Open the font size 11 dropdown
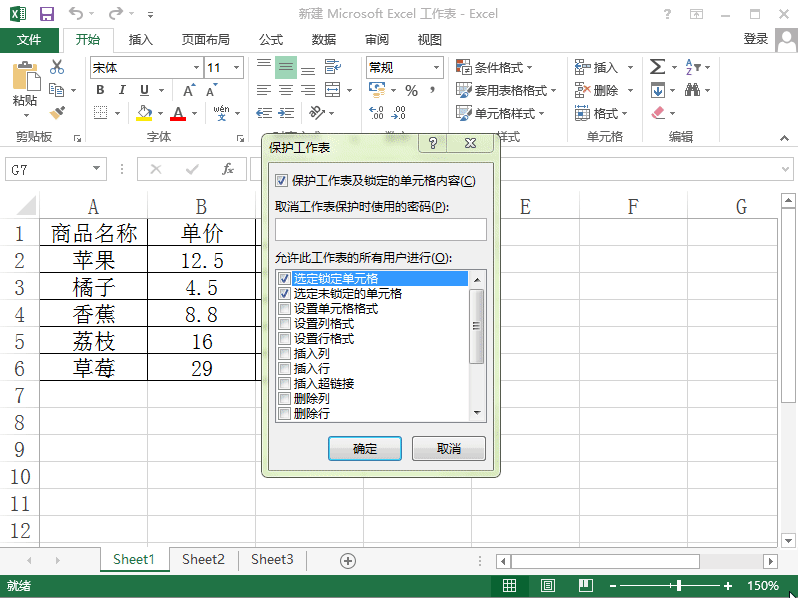 pos(237,67)
